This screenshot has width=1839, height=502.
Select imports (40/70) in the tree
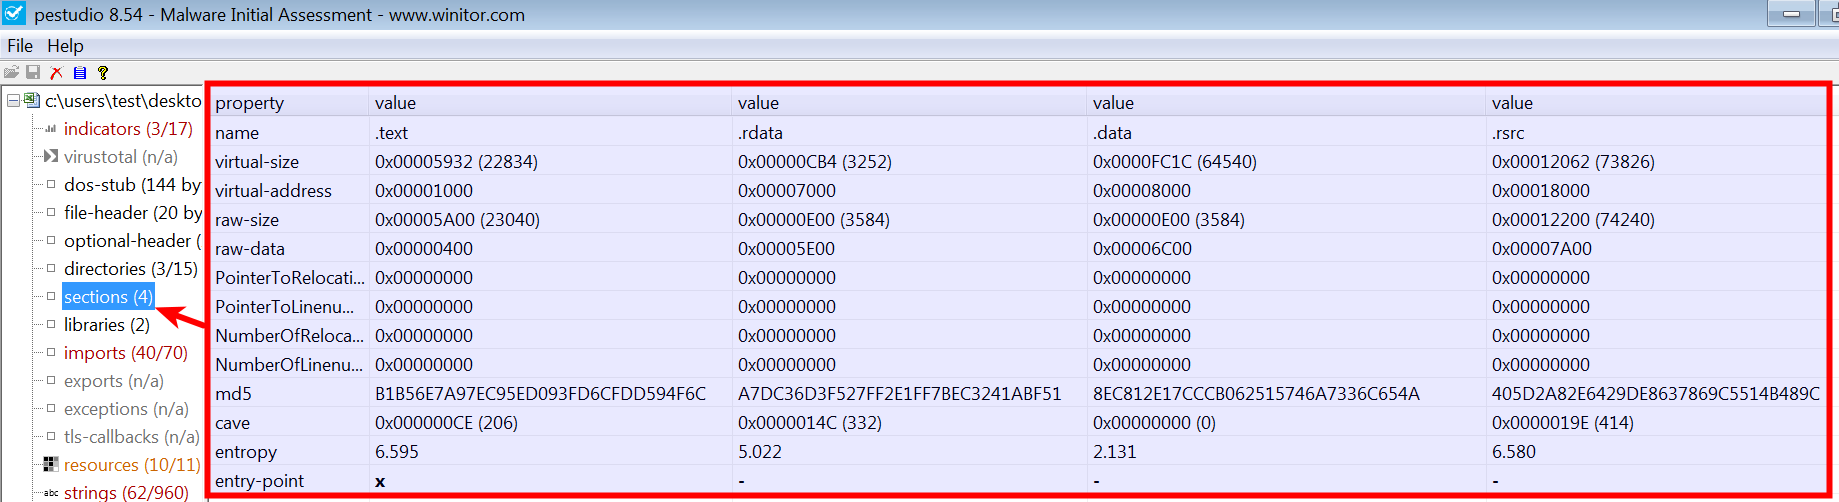tap(125, 353)
